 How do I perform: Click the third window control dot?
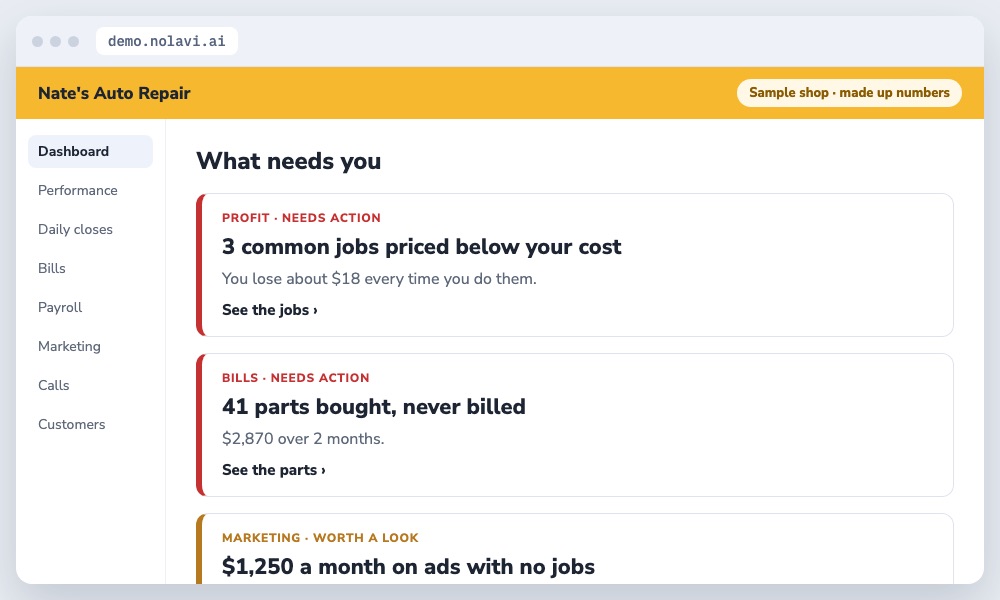73,41
